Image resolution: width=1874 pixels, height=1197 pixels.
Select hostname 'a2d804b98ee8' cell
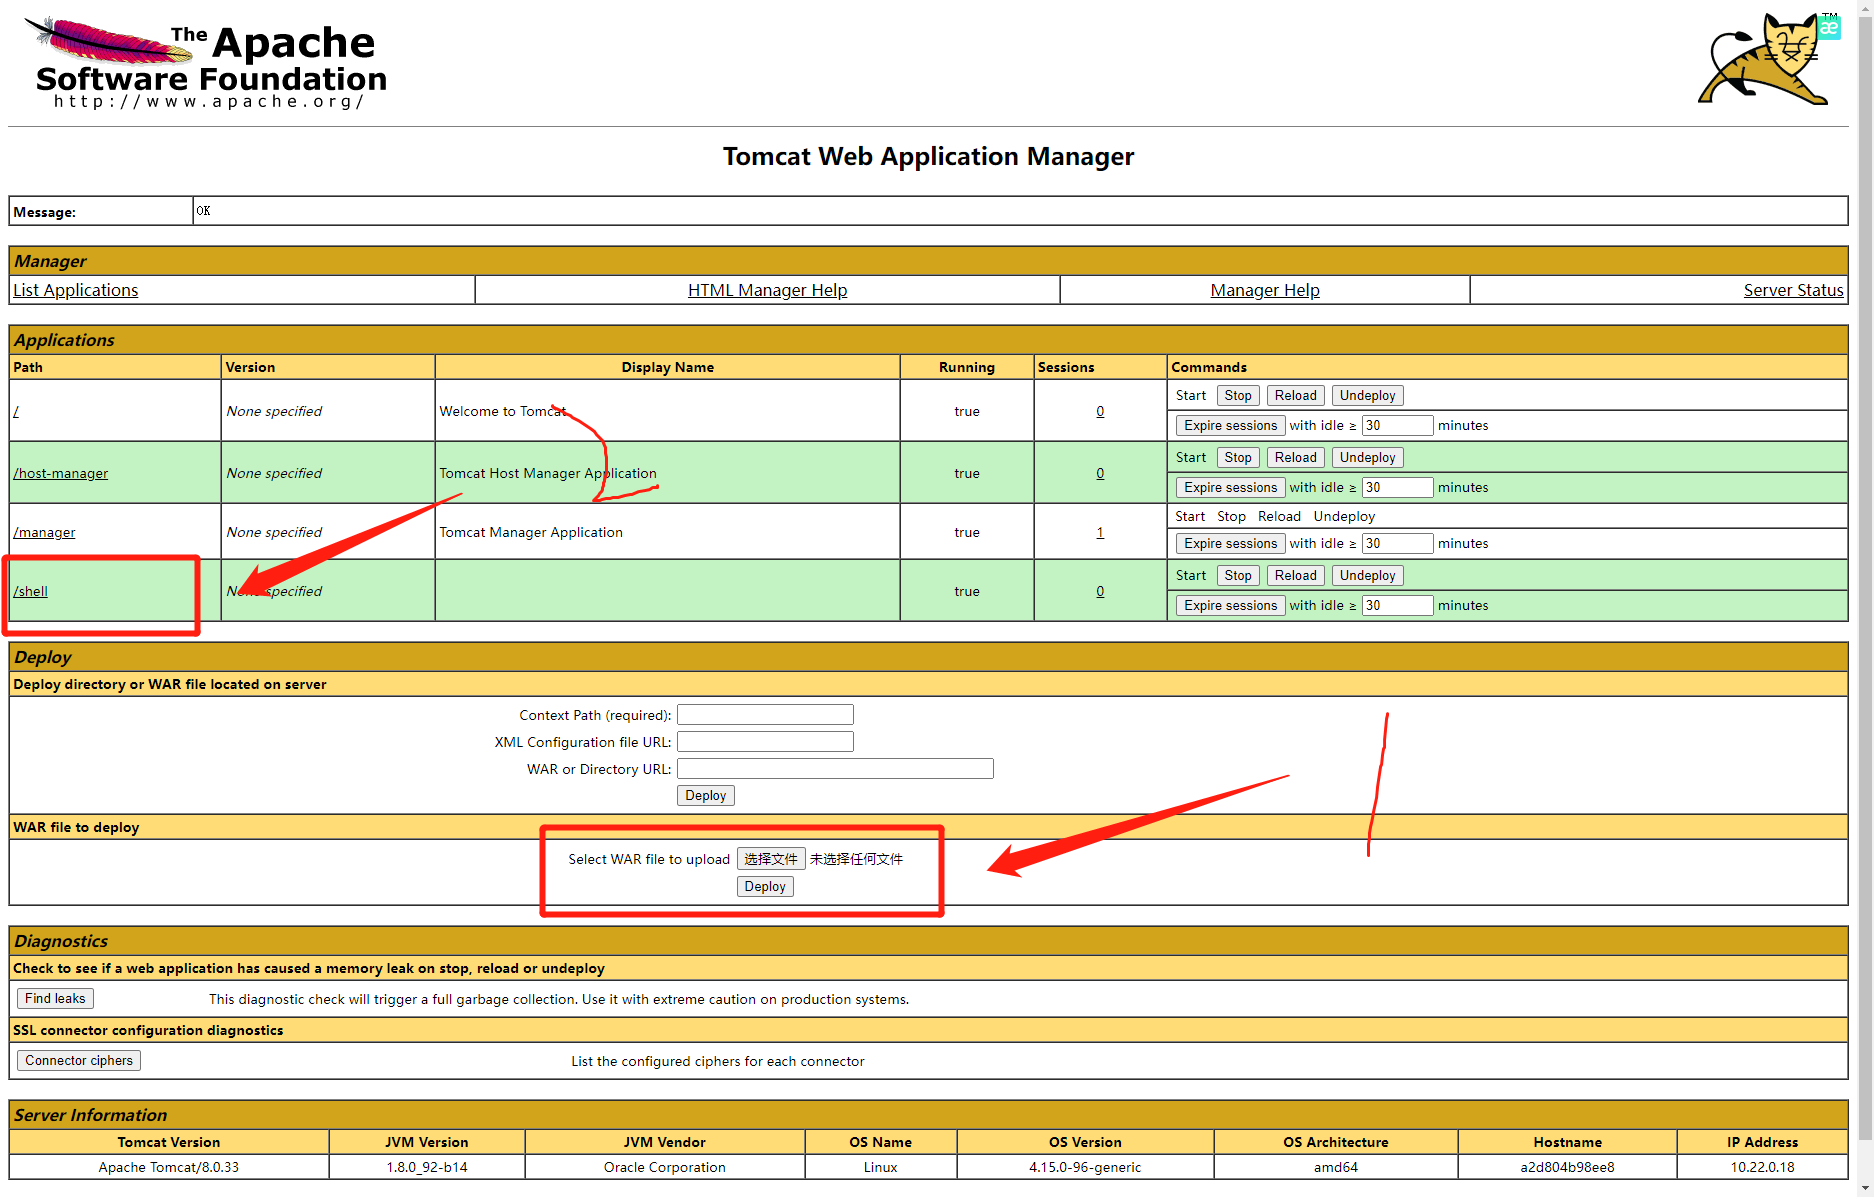1567,1167
